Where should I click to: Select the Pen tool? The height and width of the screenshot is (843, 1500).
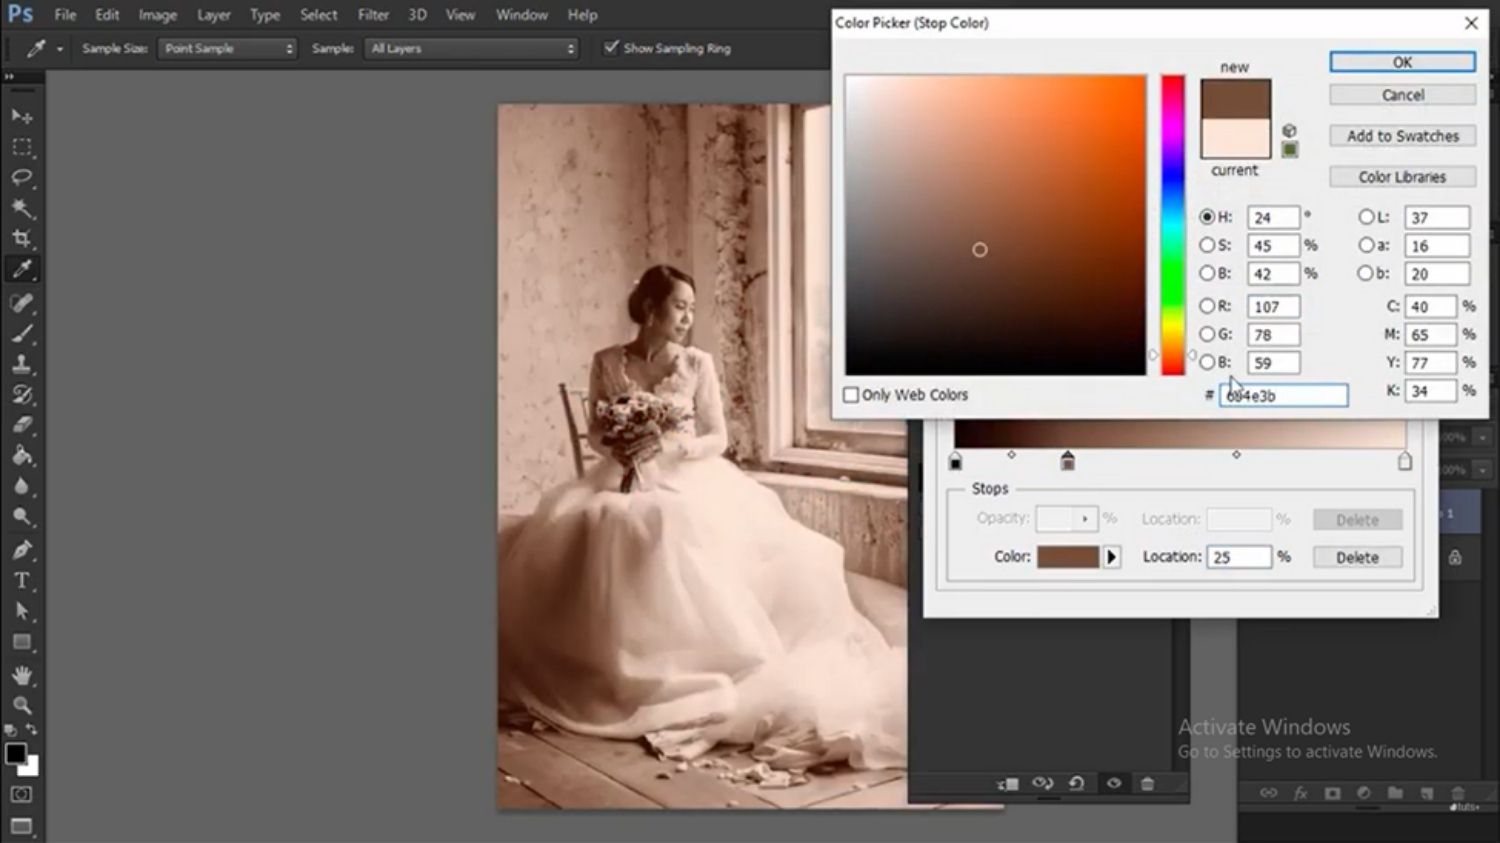[x=22, y=550]
